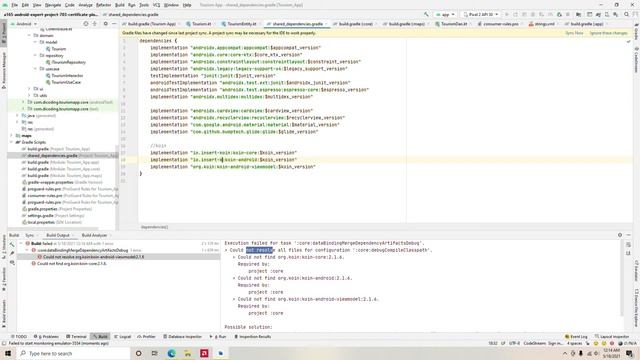
Task: Click the green Run app icon
Action: (507, 14)
